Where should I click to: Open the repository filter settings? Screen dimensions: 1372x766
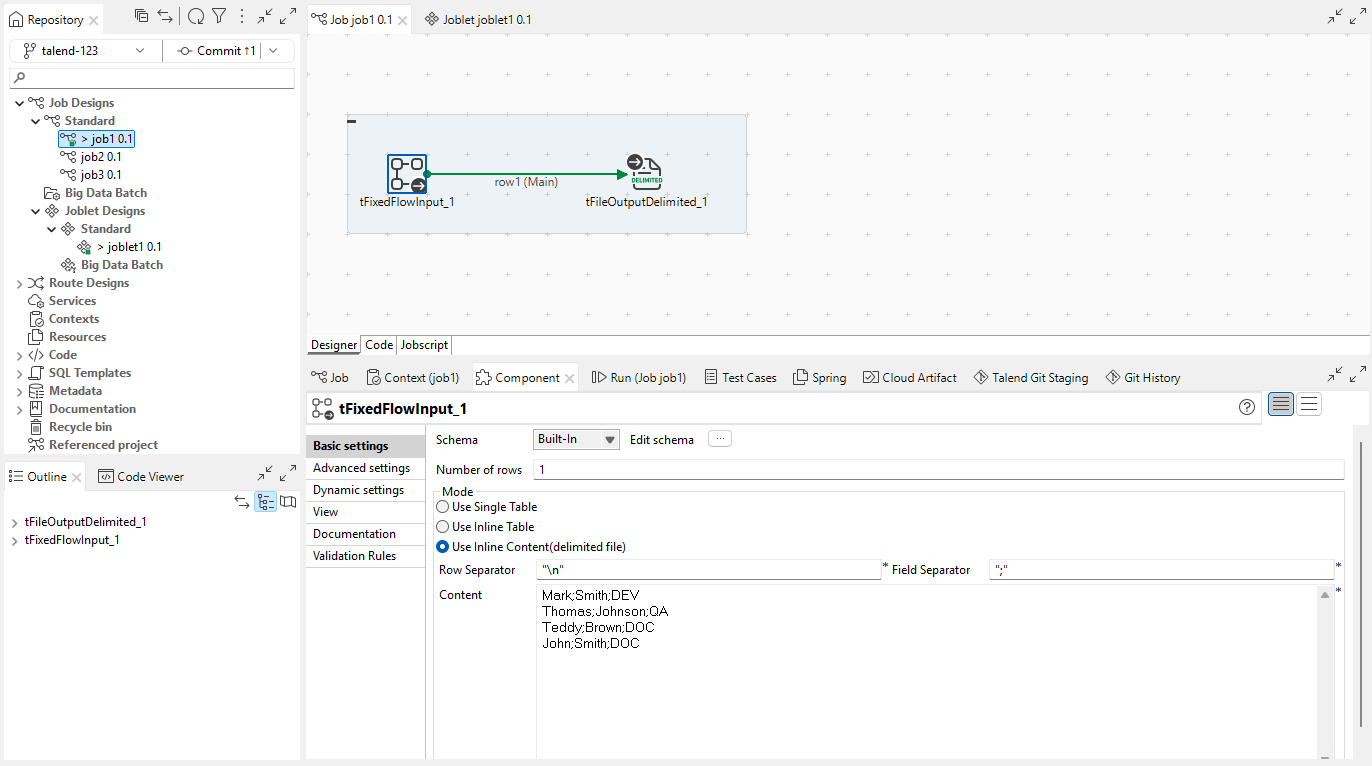(218, 17)
